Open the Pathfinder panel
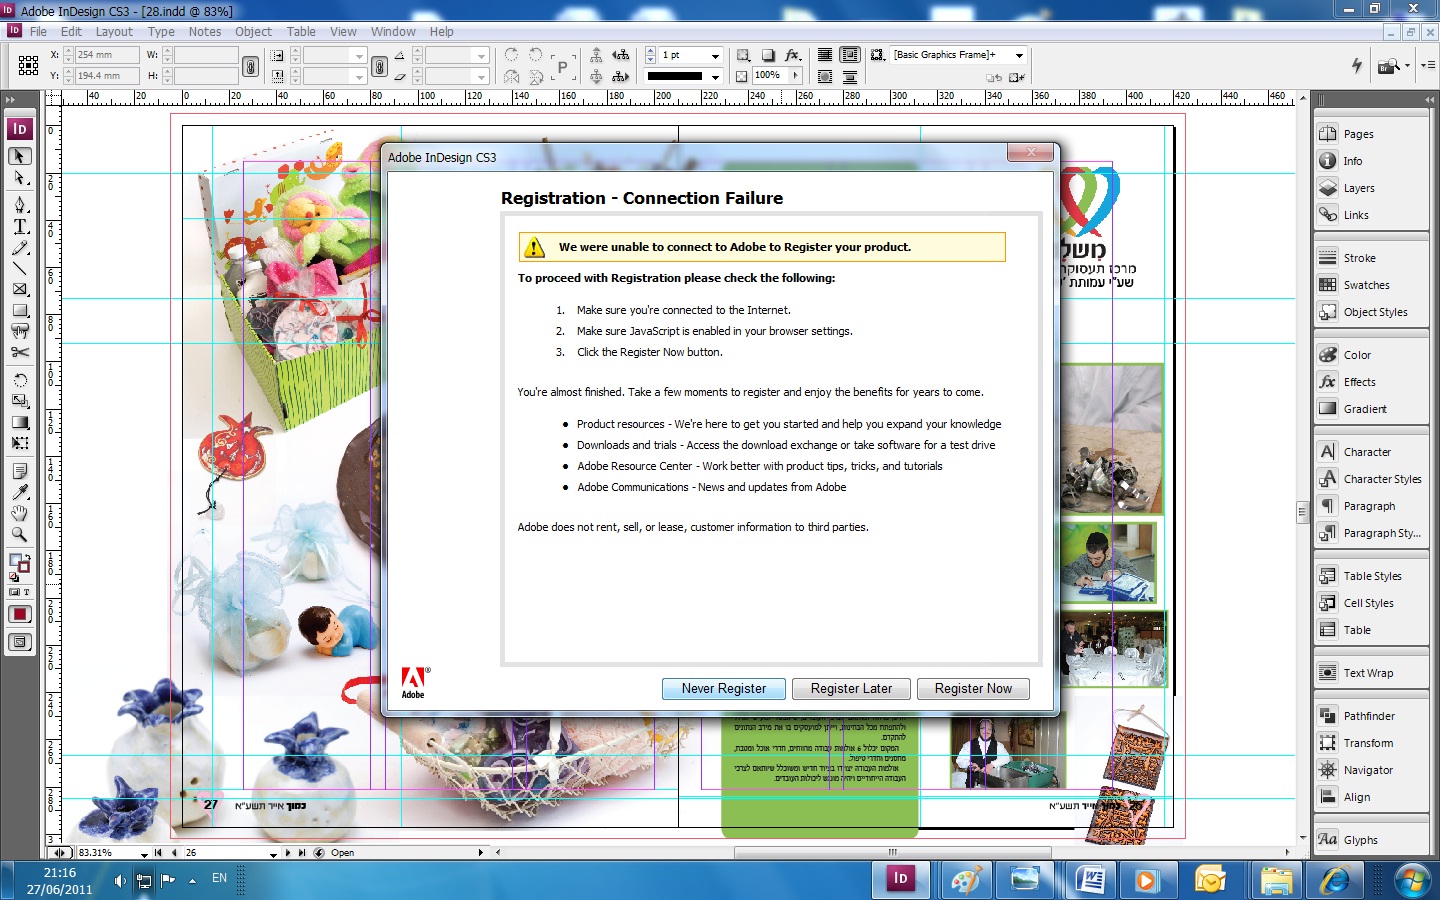This screenshot has width=1440, height=900. point(1370,716)
